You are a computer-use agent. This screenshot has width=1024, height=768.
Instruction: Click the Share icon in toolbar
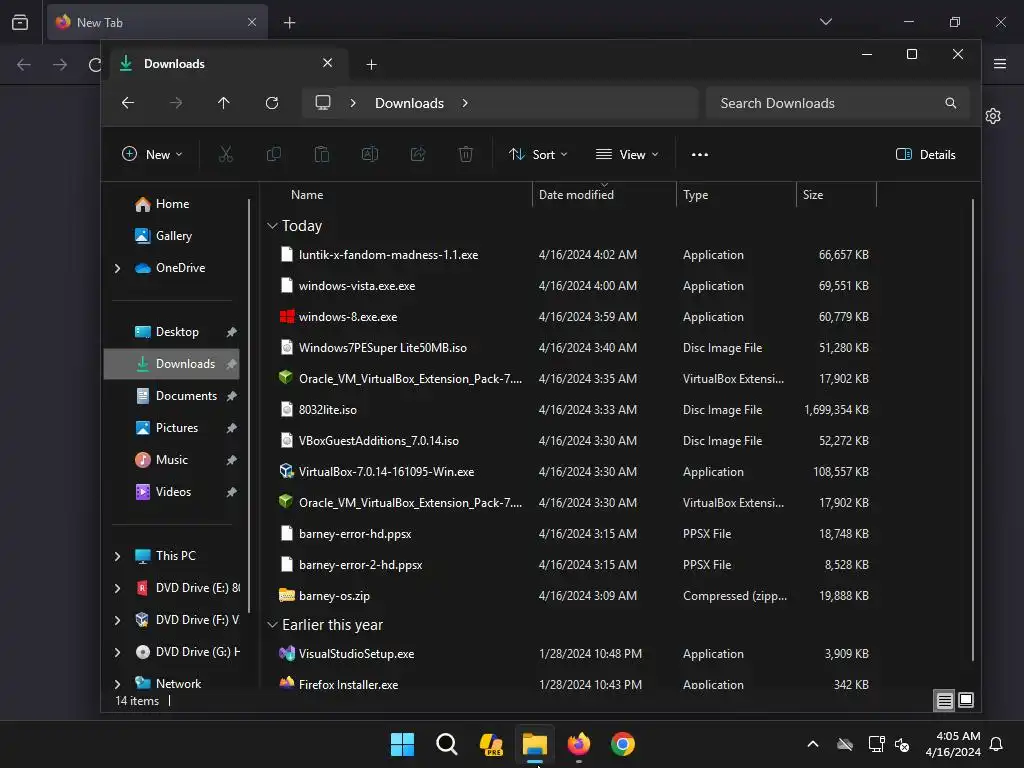tap(418, 155)
